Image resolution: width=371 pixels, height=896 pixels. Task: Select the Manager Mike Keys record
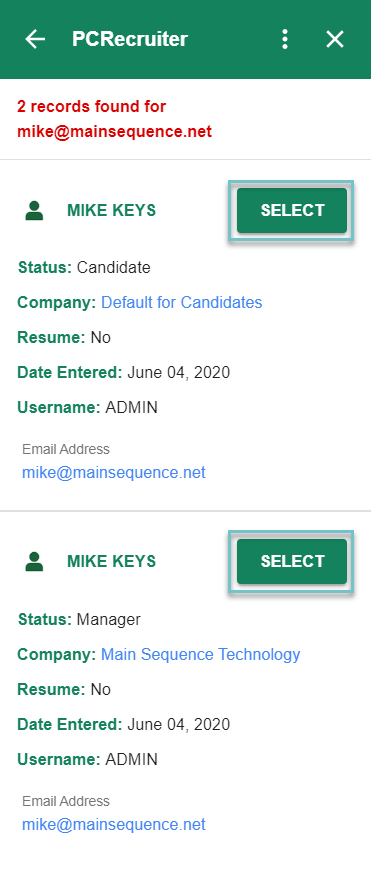pyautogui.click(x=292, y=561)
